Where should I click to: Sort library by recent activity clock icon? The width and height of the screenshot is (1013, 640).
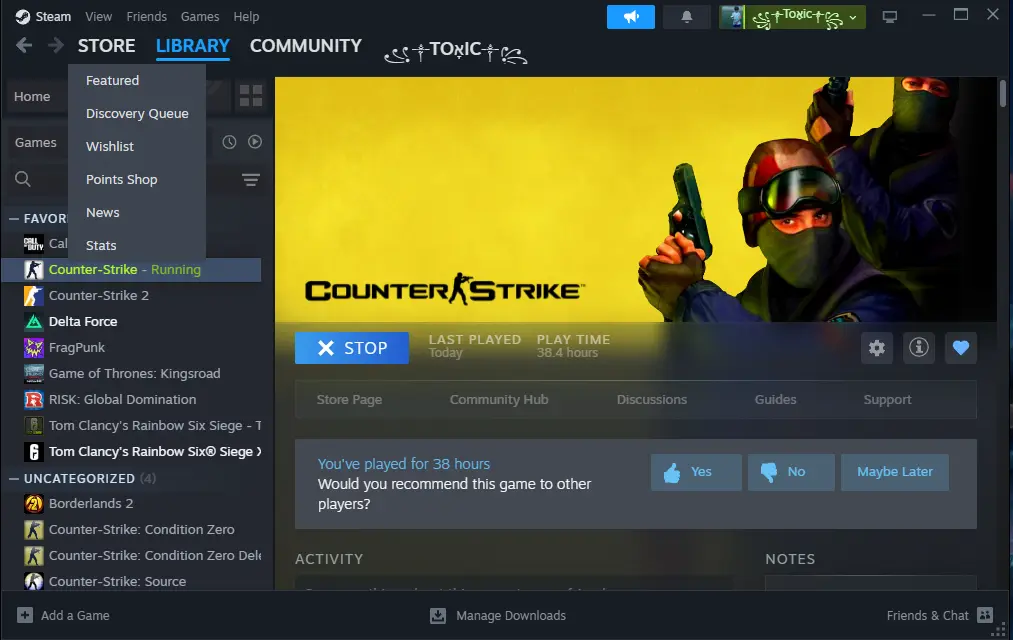(229, 142)
